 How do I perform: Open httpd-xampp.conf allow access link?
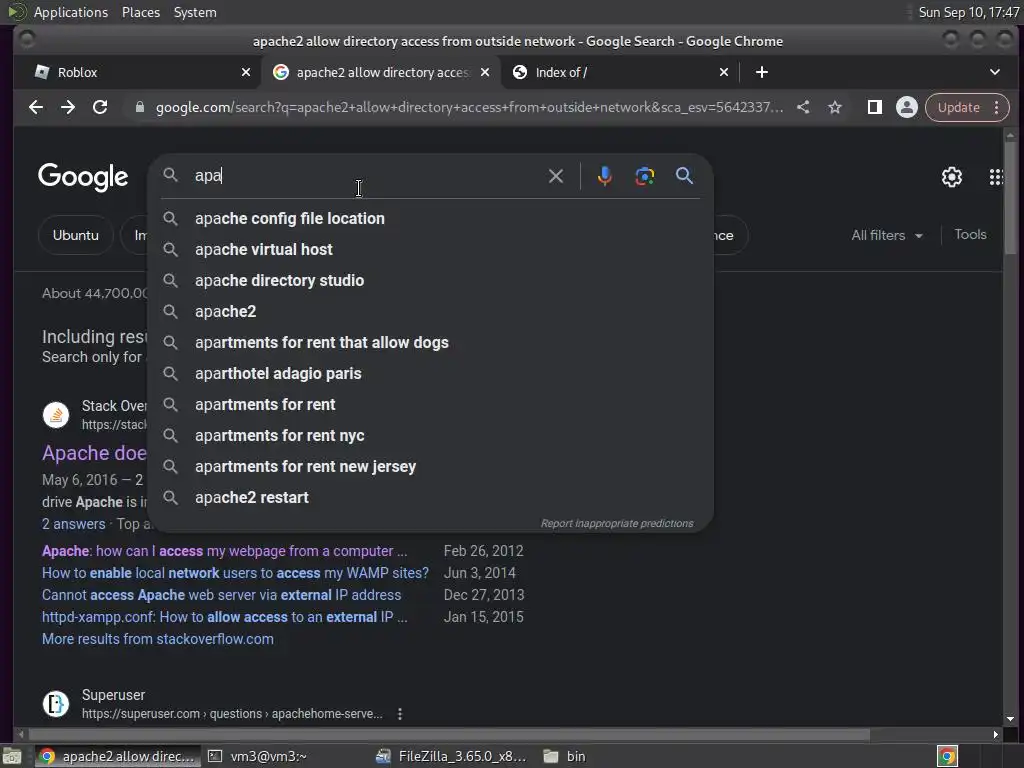pos(225,617)
